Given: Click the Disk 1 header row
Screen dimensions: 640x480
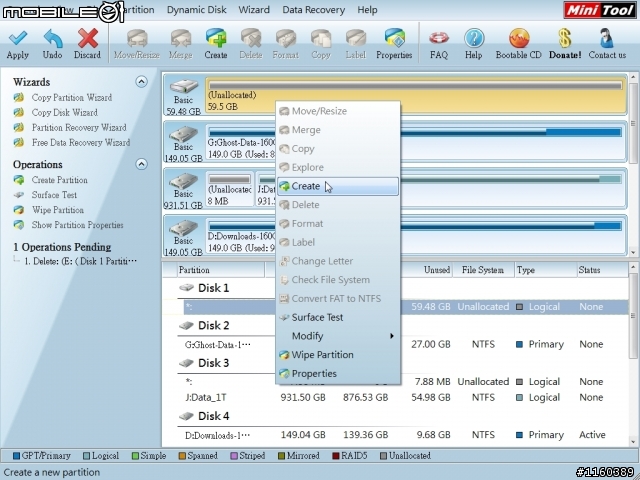Looking at the screenshot, I should (213, 288).
